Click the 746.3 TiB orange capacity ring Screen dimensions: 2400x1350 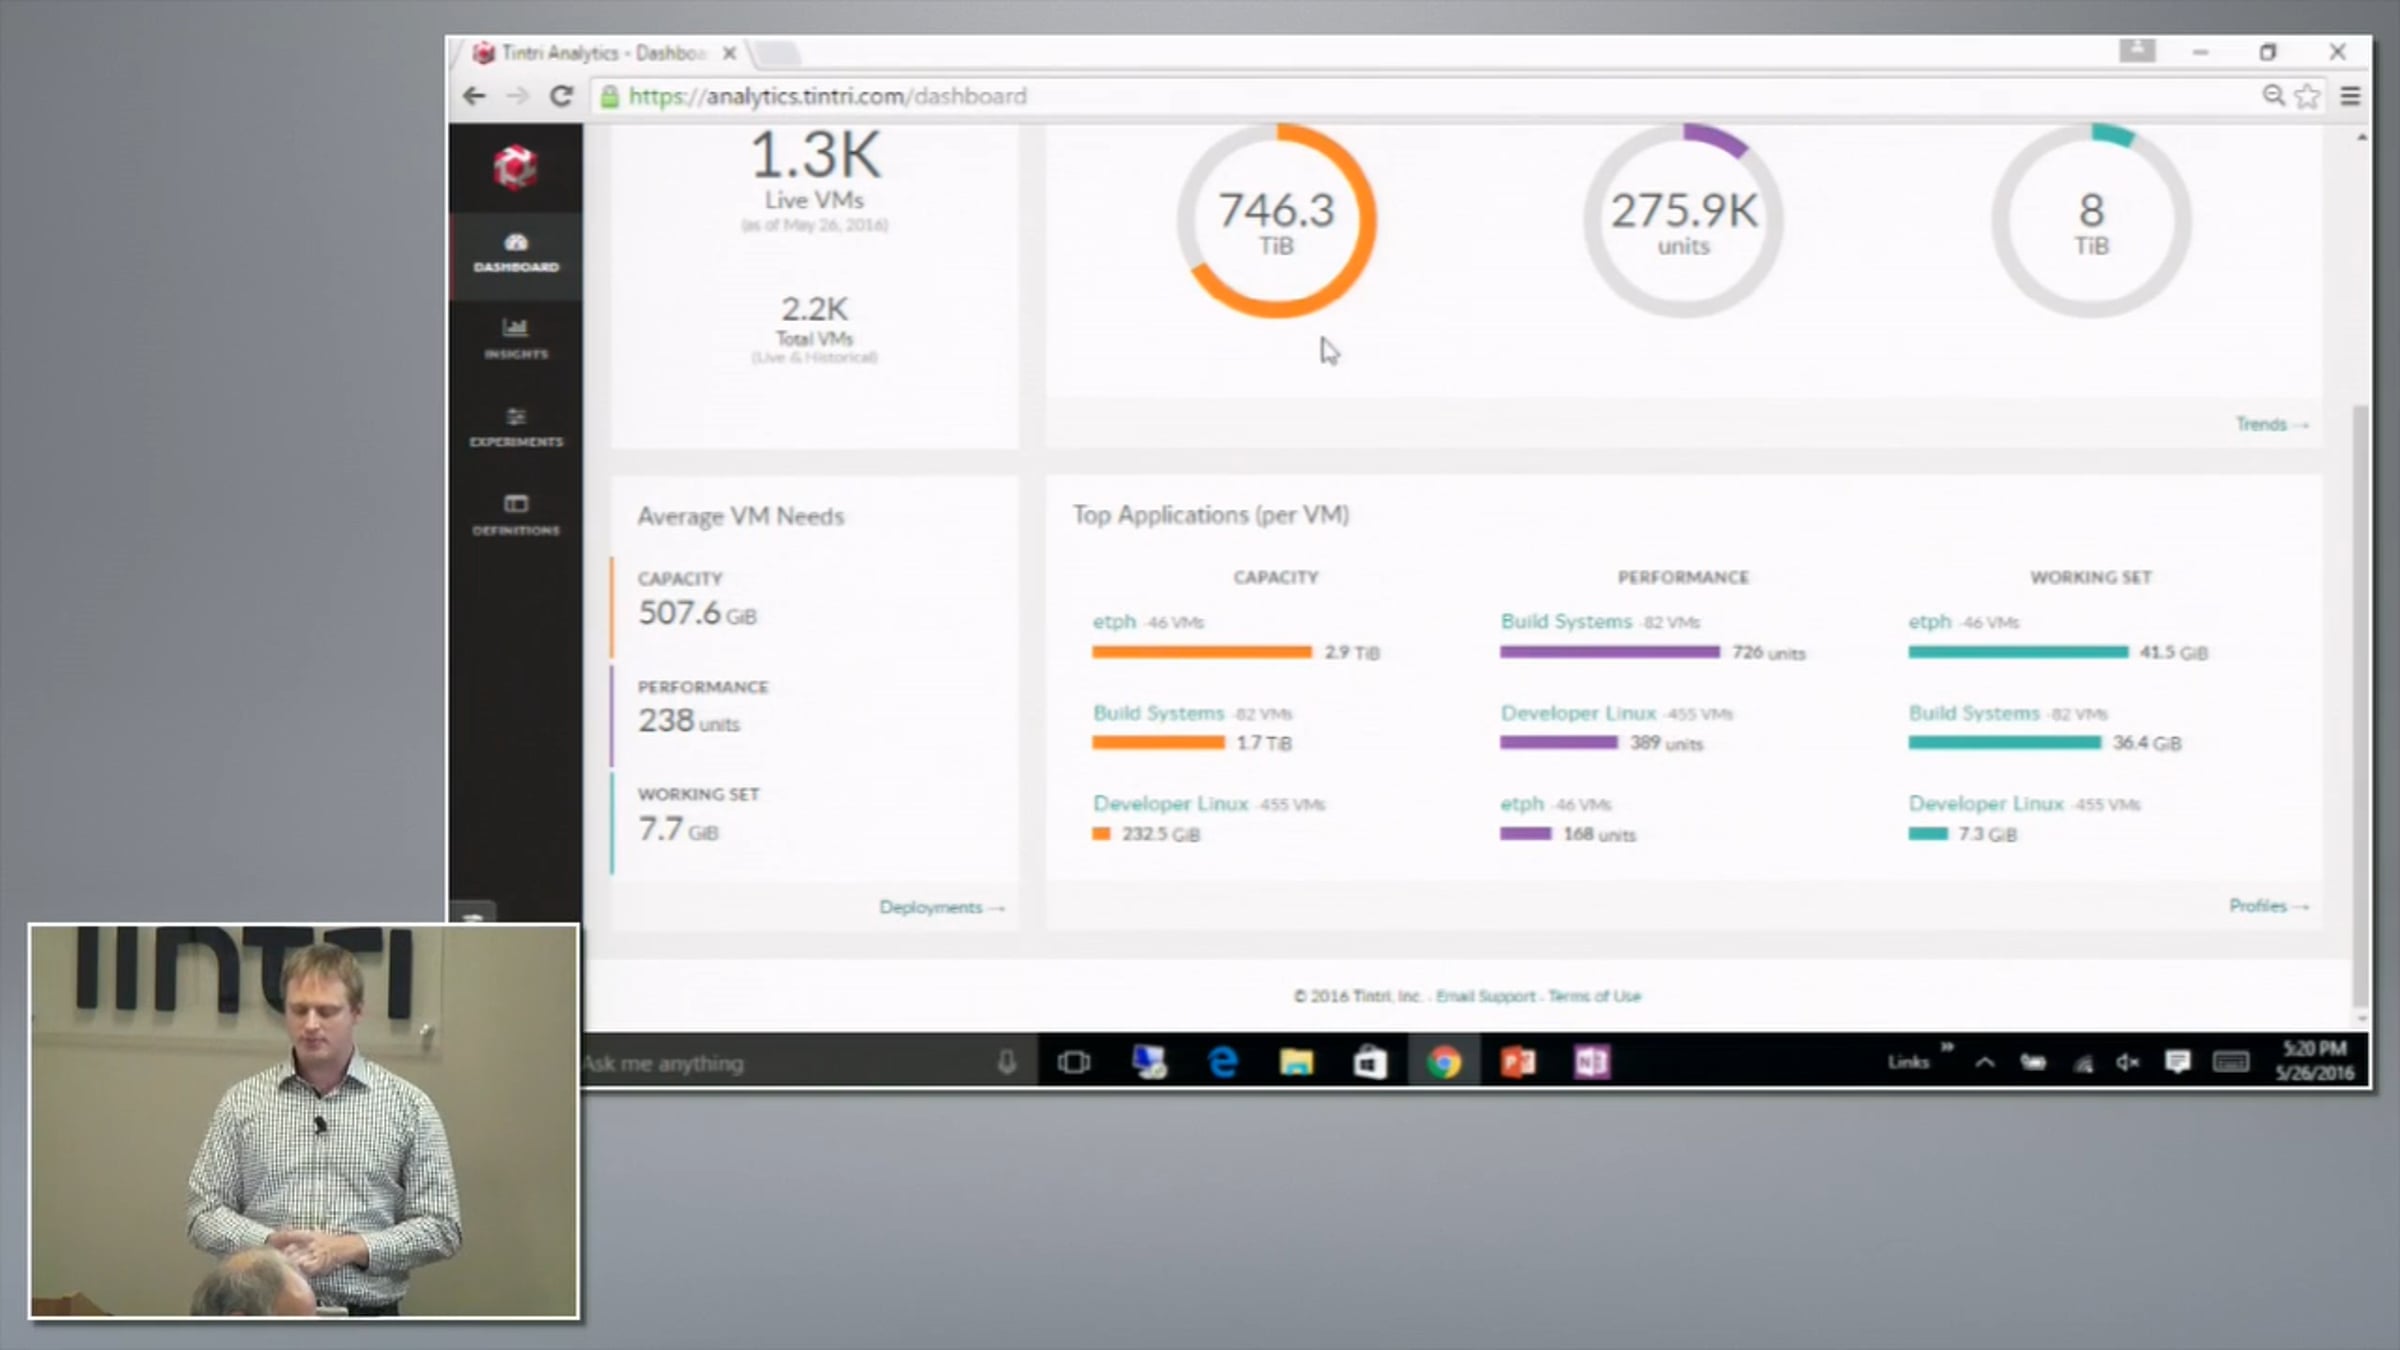coord(1276,221)
